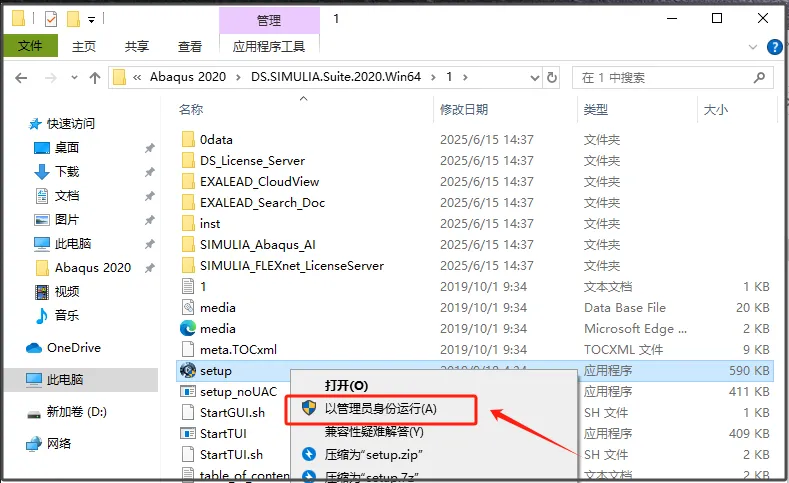Open 音乐 in quick access
Viewport: 789px width, 483px height.
[56, 315]
